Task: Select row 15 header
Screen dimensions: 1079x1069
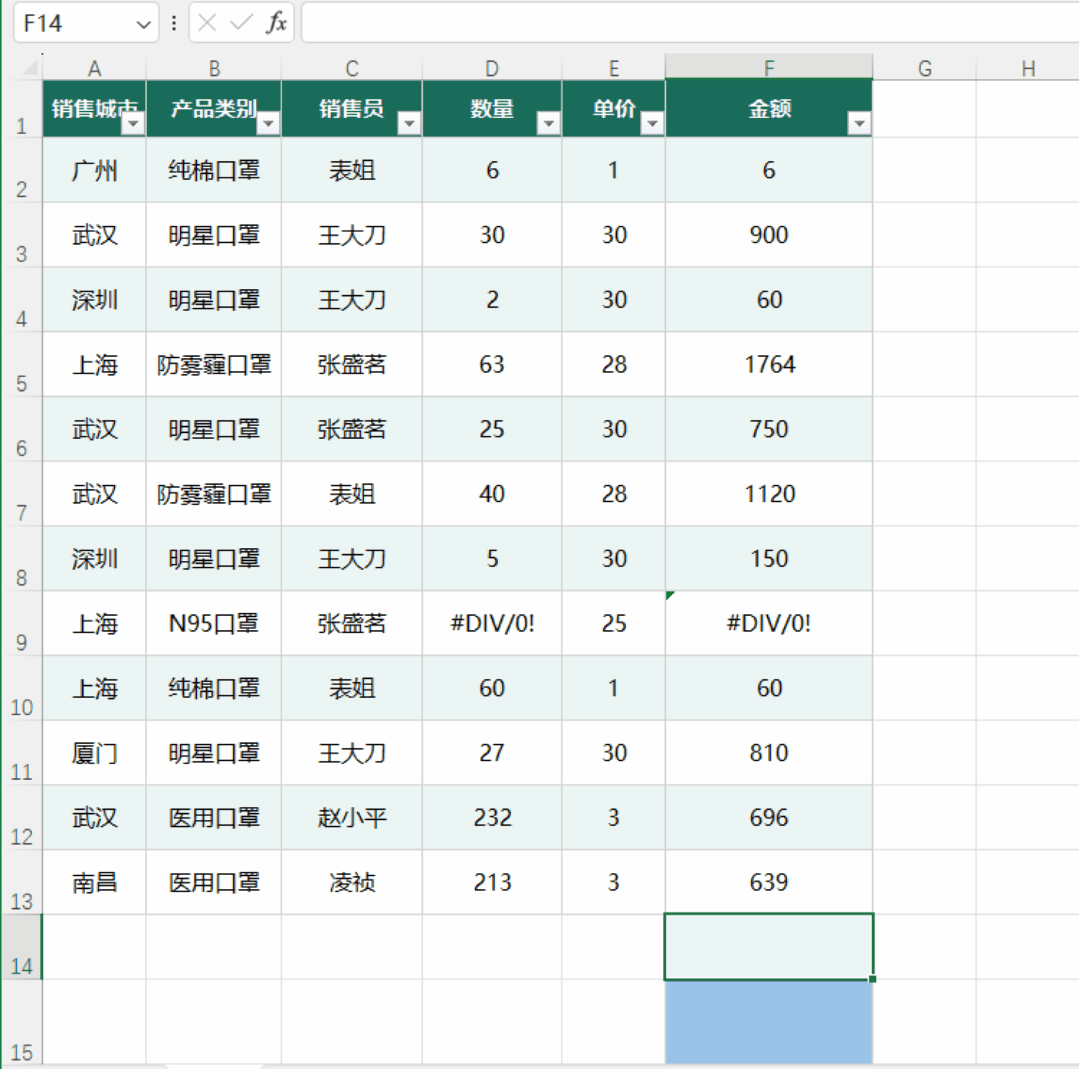Action: pyautogui.click(x=21, y=1022)
